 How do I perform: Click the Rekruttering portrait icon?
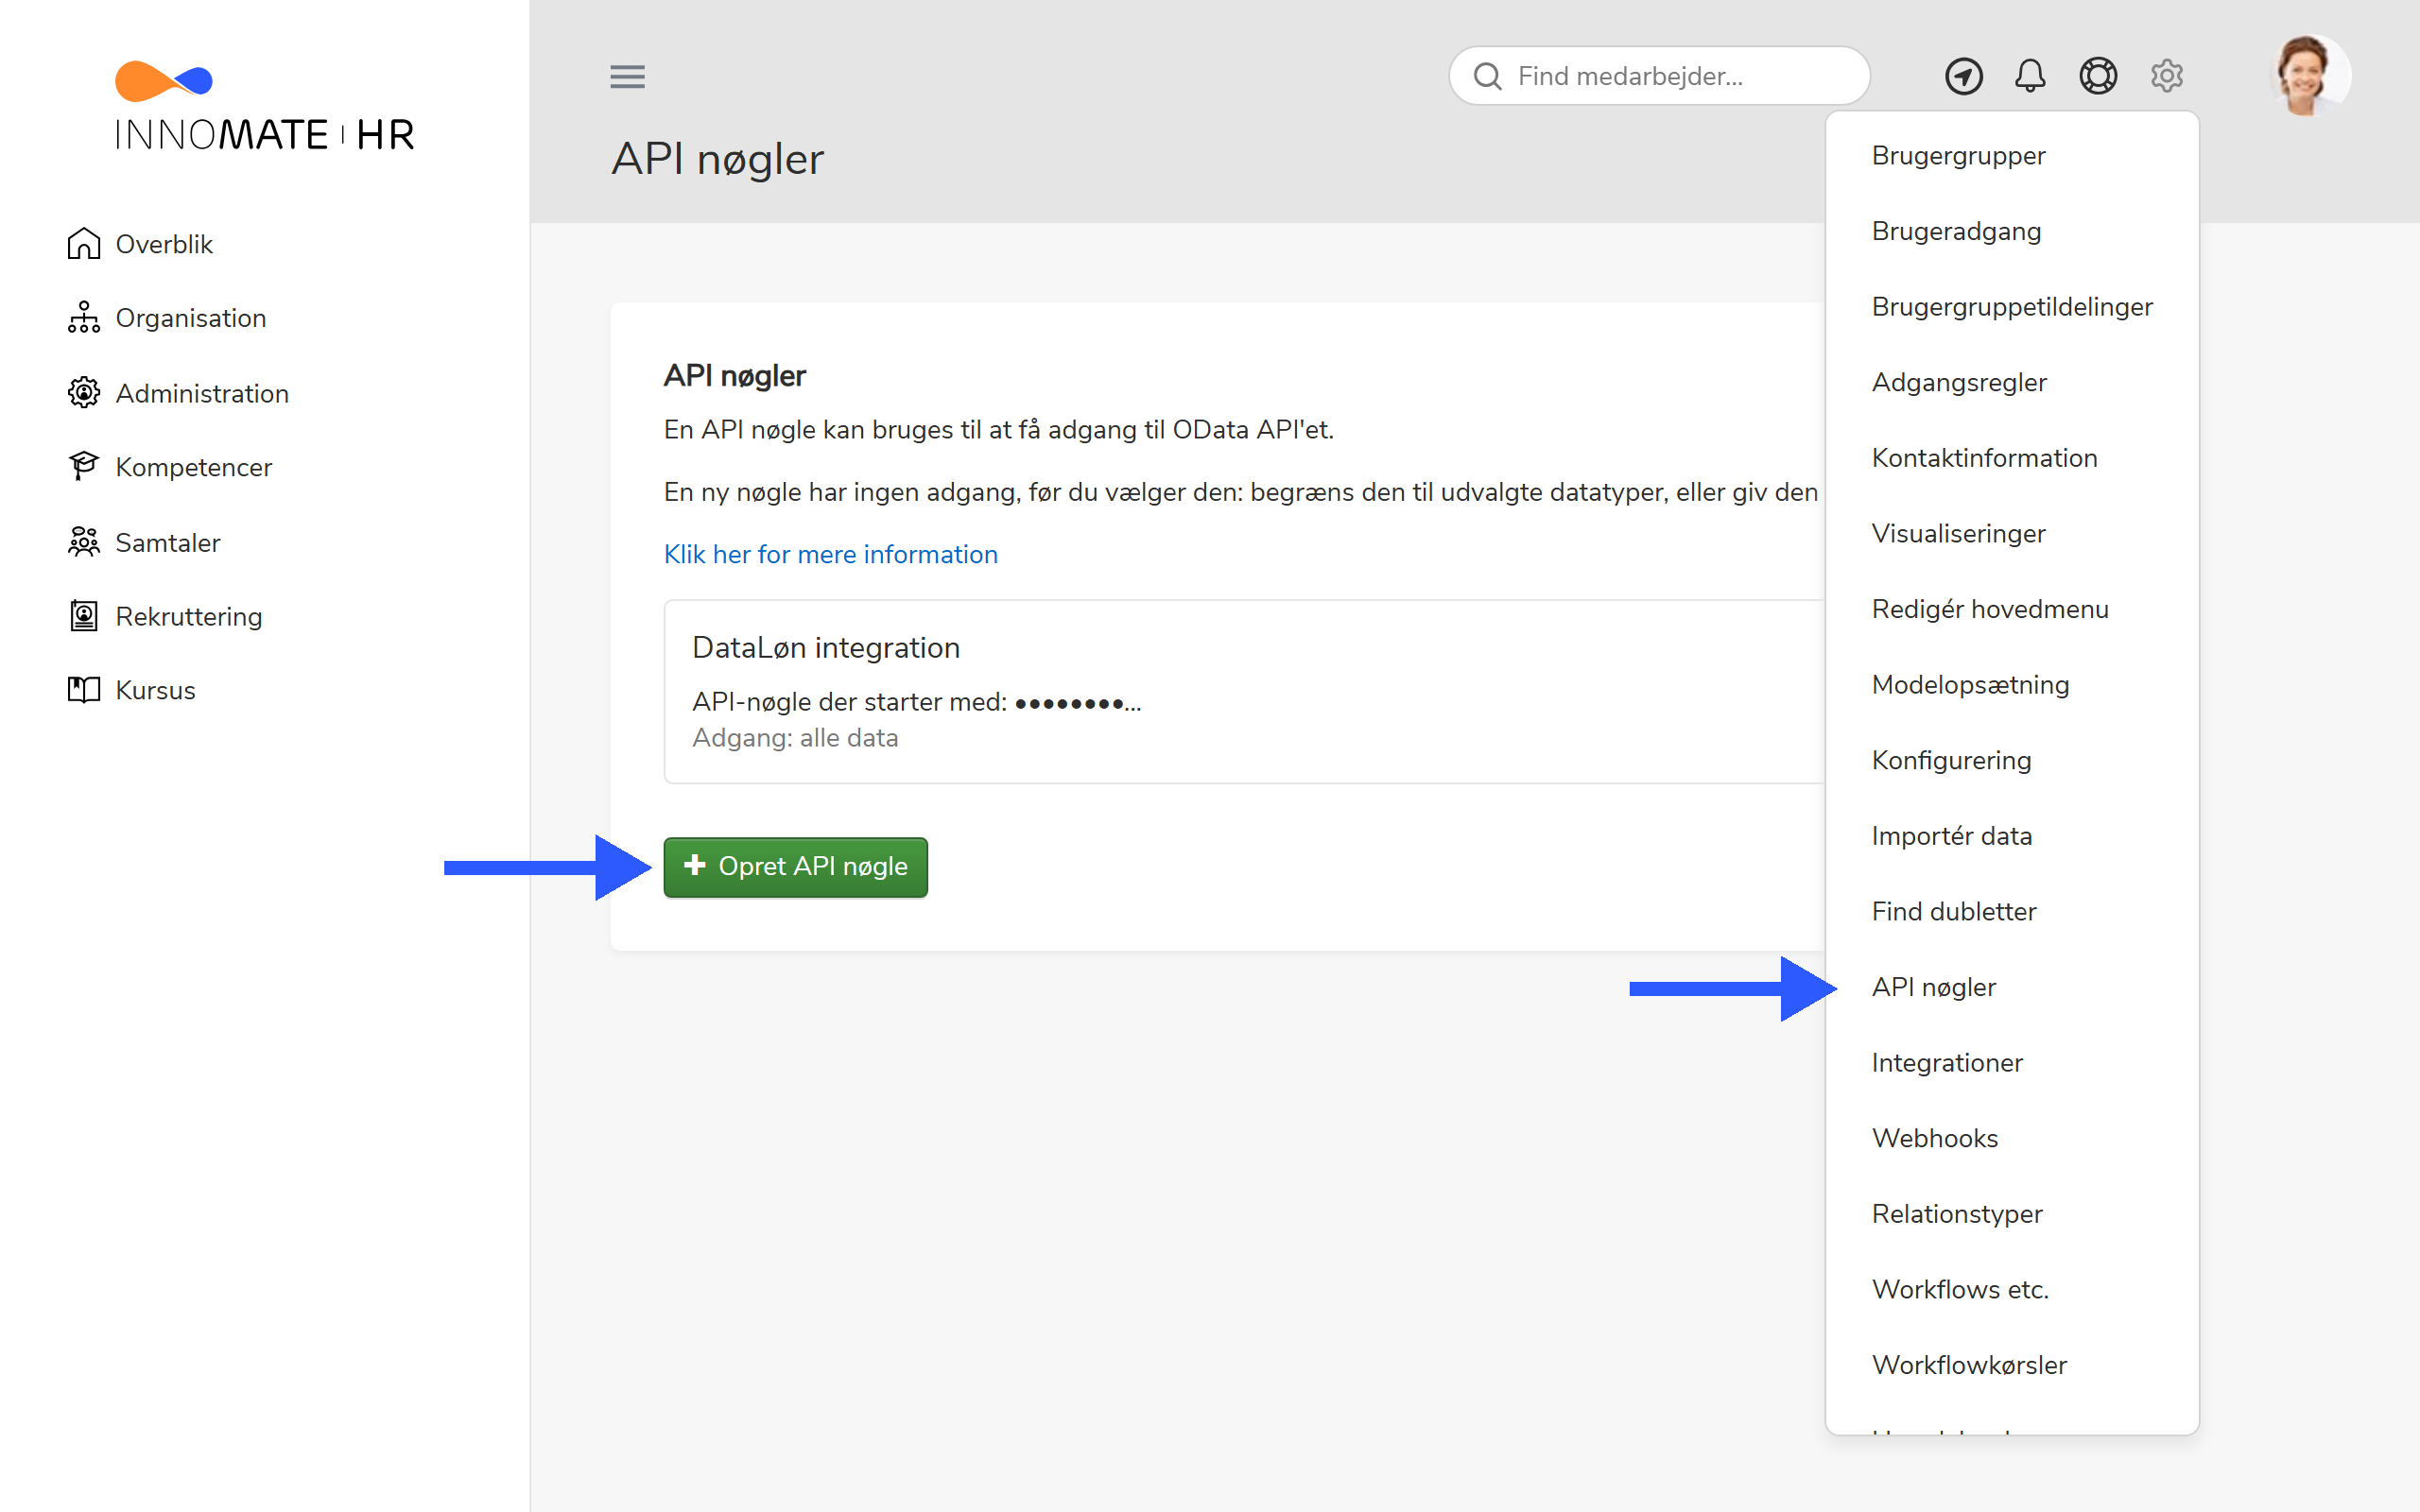pyautogui.click(x=84, y=615)
